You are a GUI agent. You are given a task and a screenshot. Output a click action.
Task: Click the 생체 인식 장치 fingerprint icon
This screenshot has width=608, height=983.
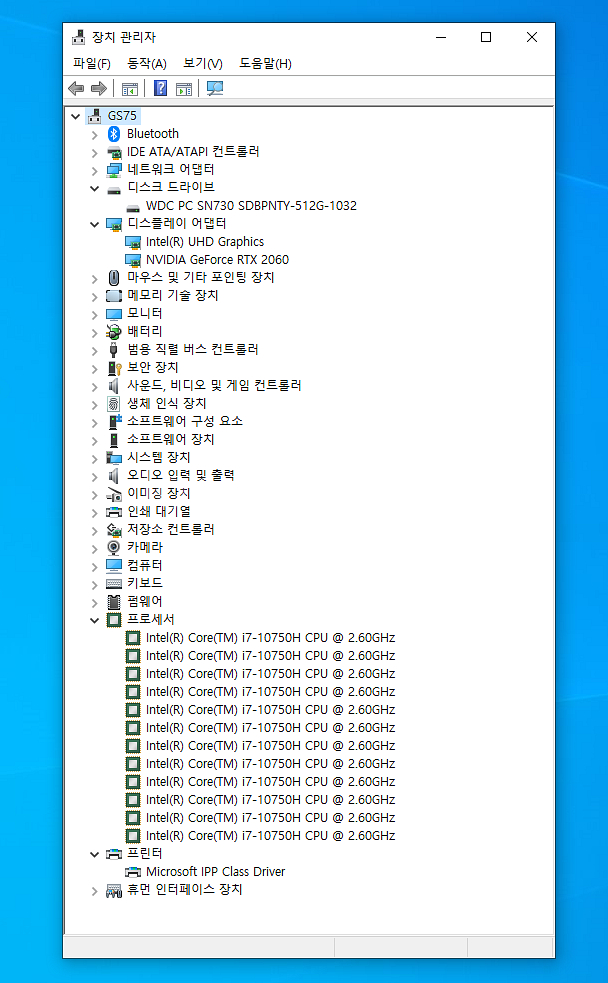(113, 403)
